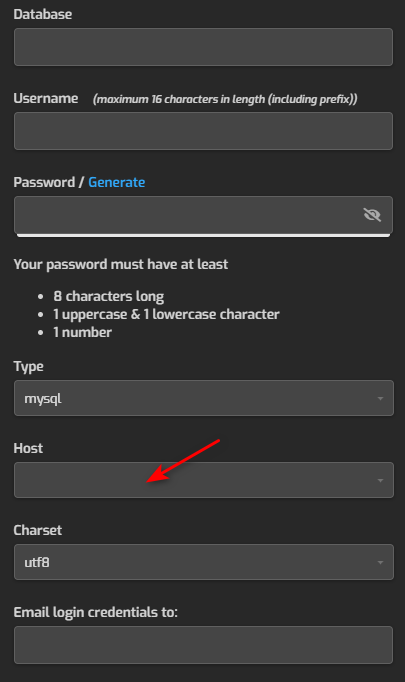This screenshot has height=682, width=405.
Task: Click the caret arrow of the Charset dropdown
Action: [x=380, y=562]
